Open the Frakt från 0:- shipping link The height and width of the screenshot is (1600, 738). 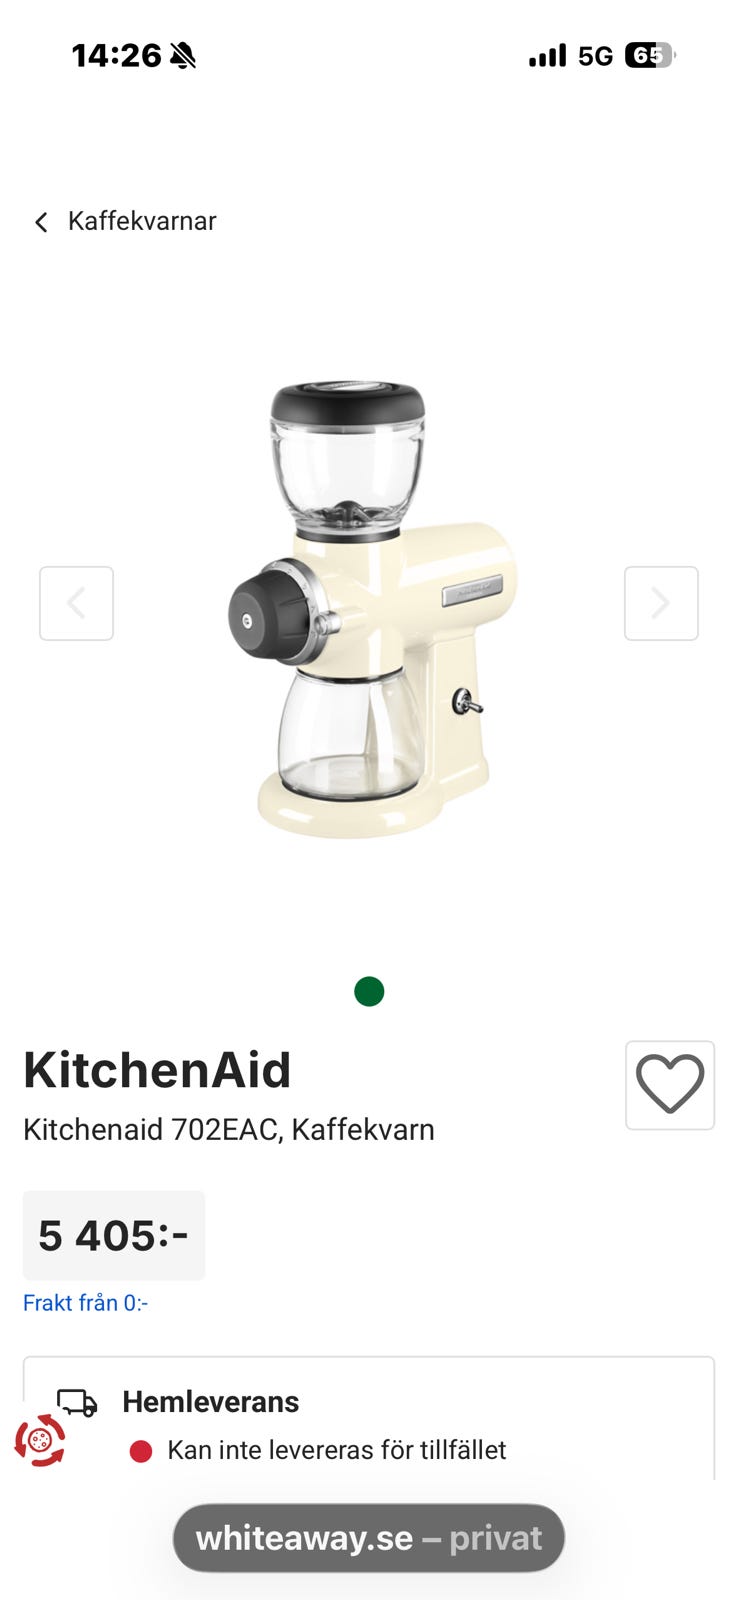click(x=85, y=1303)
